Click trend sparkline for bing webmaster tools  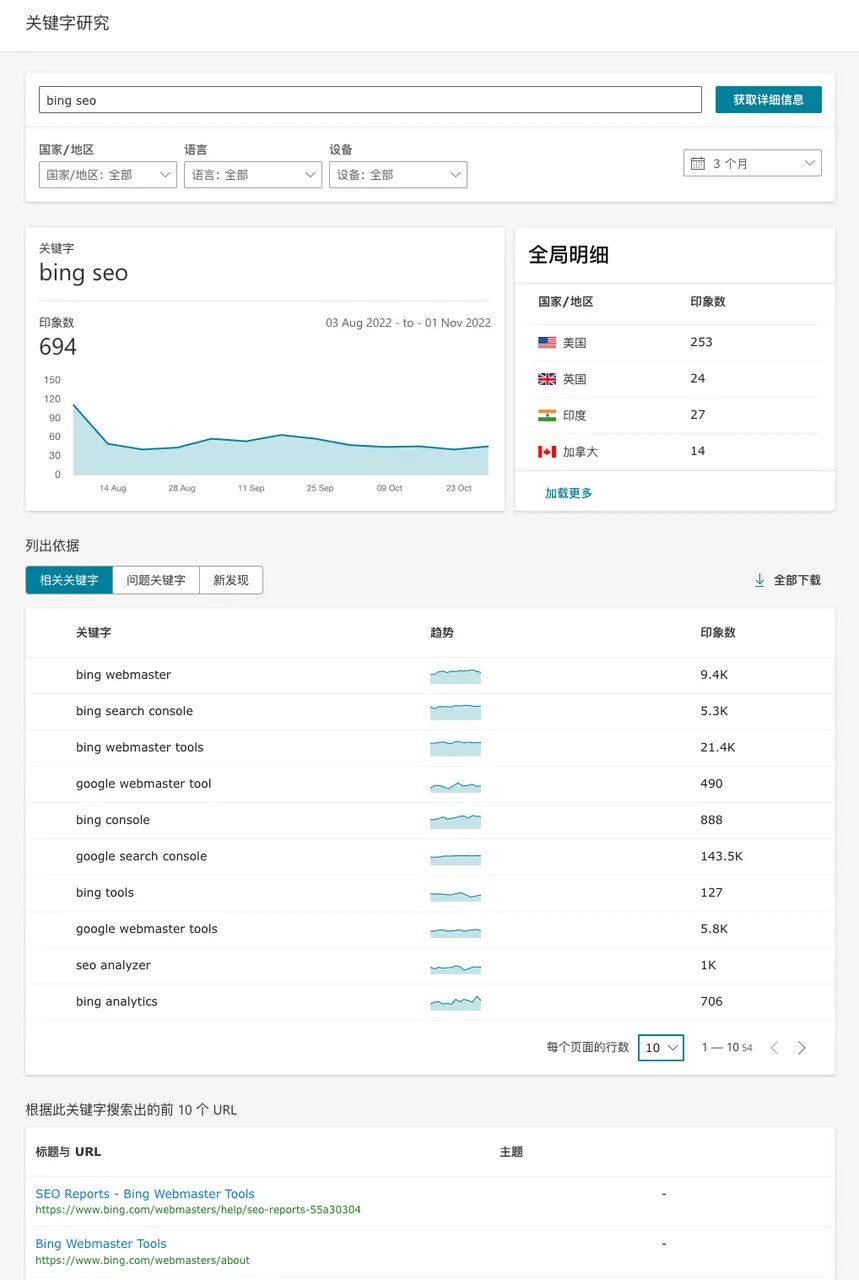pos(456,748)
